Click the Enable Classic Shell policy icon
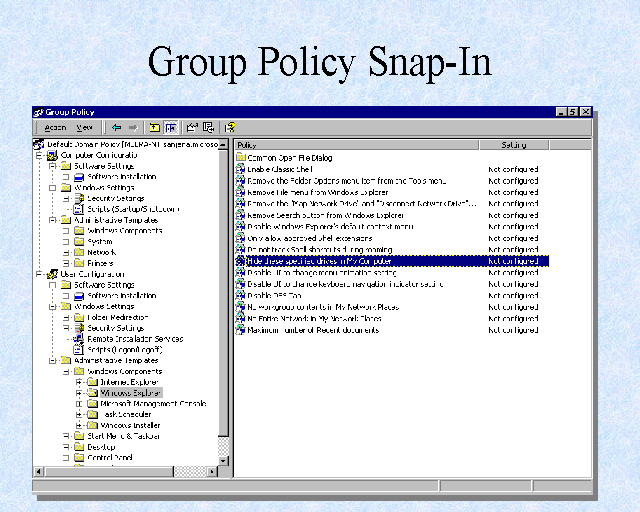 coord(241,170)
